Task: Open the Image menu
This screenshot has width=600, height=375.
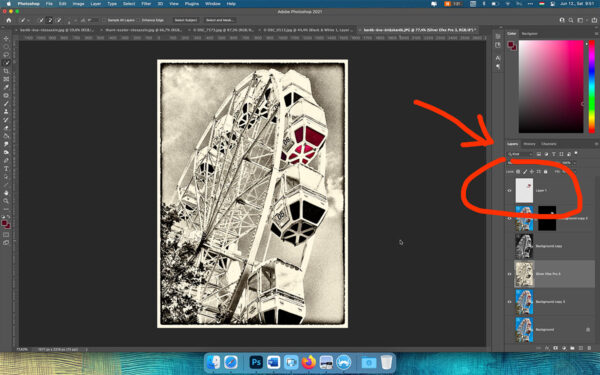Action: 78,4
